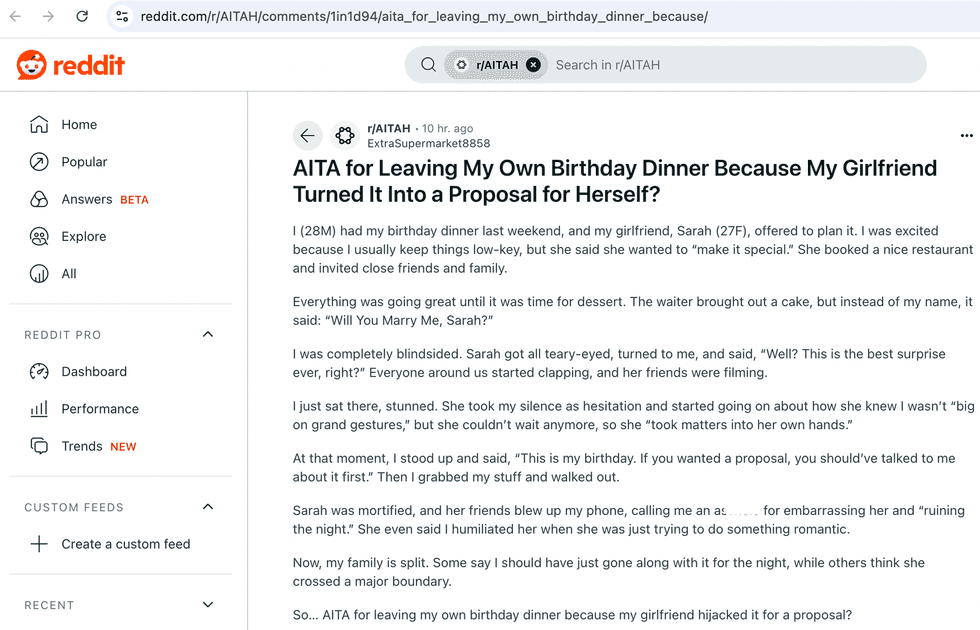Click the Trends icon
The width and height of the screenshot is (980, 630).
[39, 446]
